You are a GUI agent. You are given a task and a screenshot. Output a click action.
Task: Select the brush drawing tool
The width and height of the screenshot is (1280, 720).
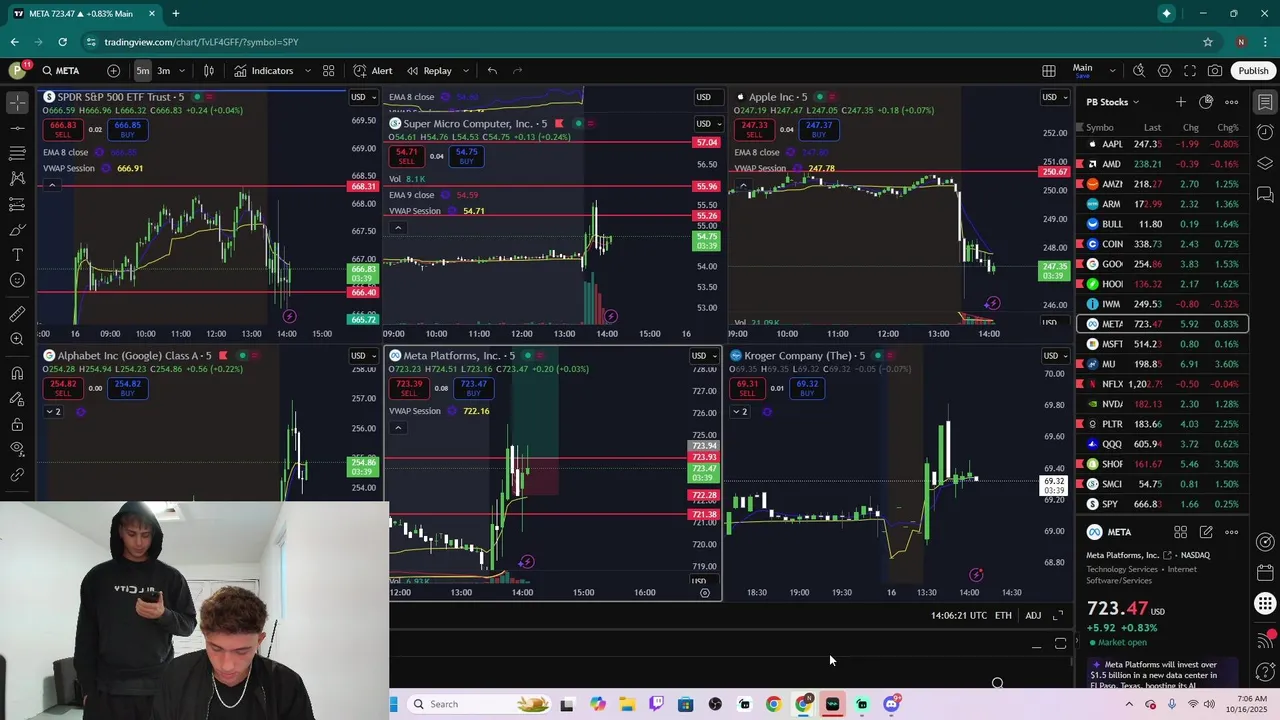tap(17, 230)
